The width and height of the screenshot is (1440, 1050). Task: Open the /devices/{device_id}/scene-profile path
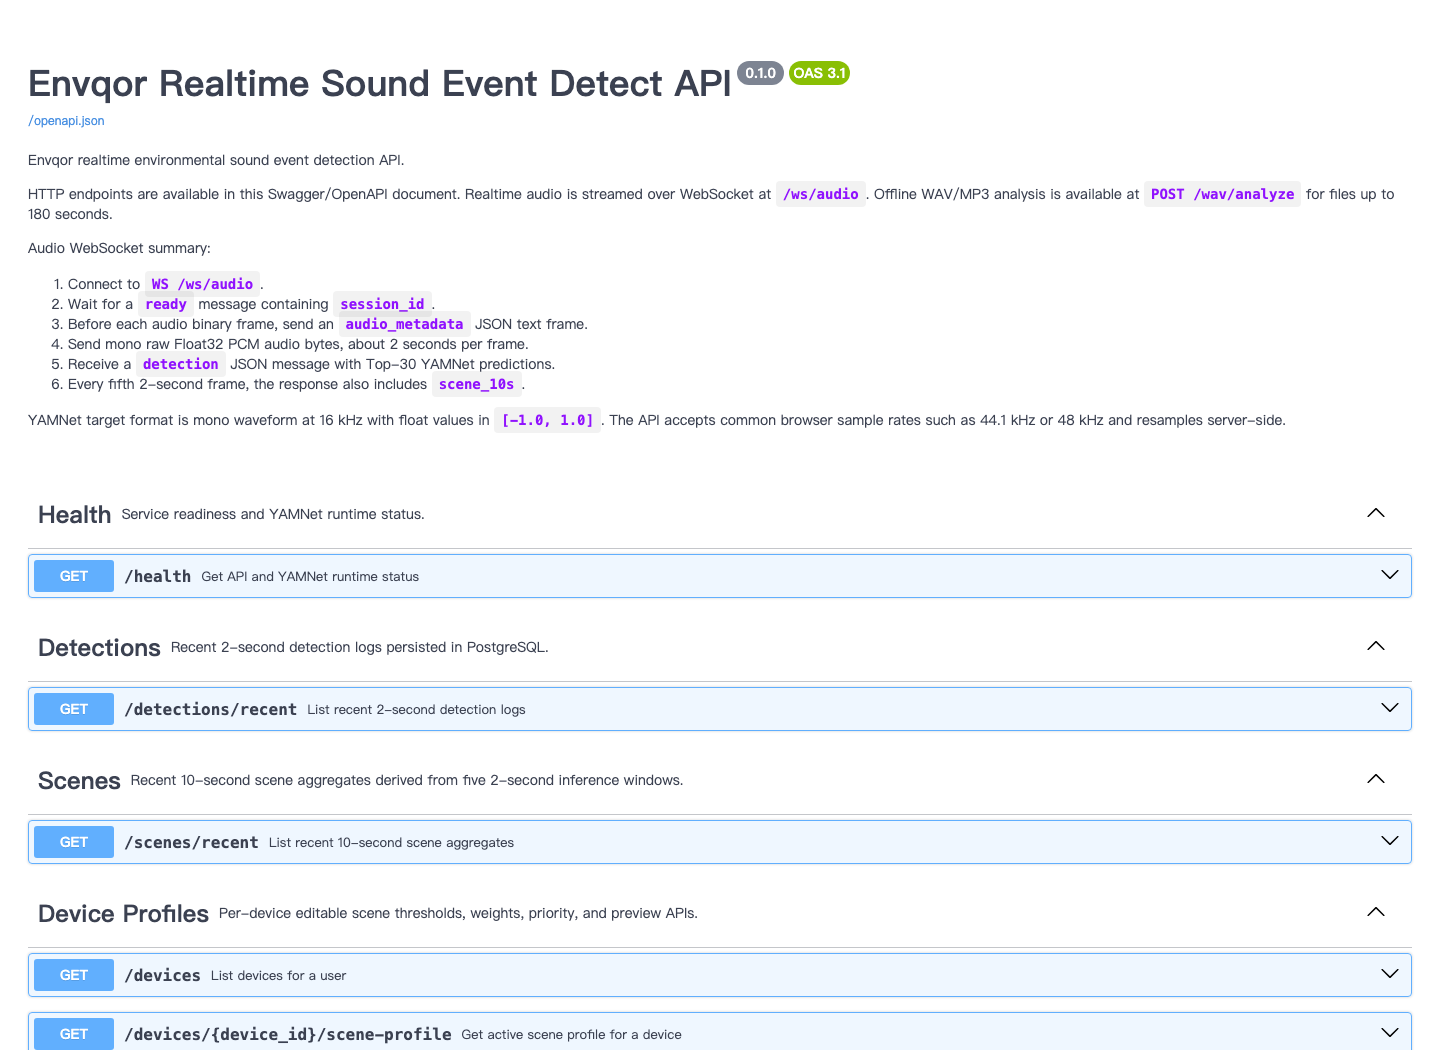288,1034
